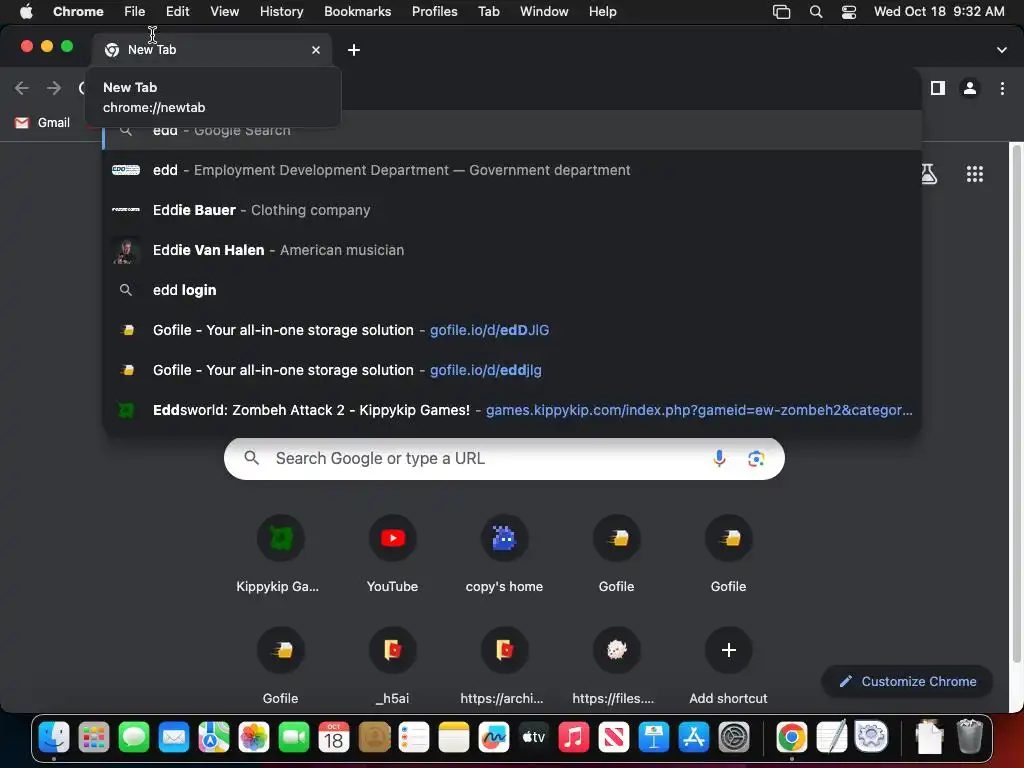This screenshot has width=1024, height=768.
Task: Open the Chrome side panel
Action: click(x=938, y=88)
